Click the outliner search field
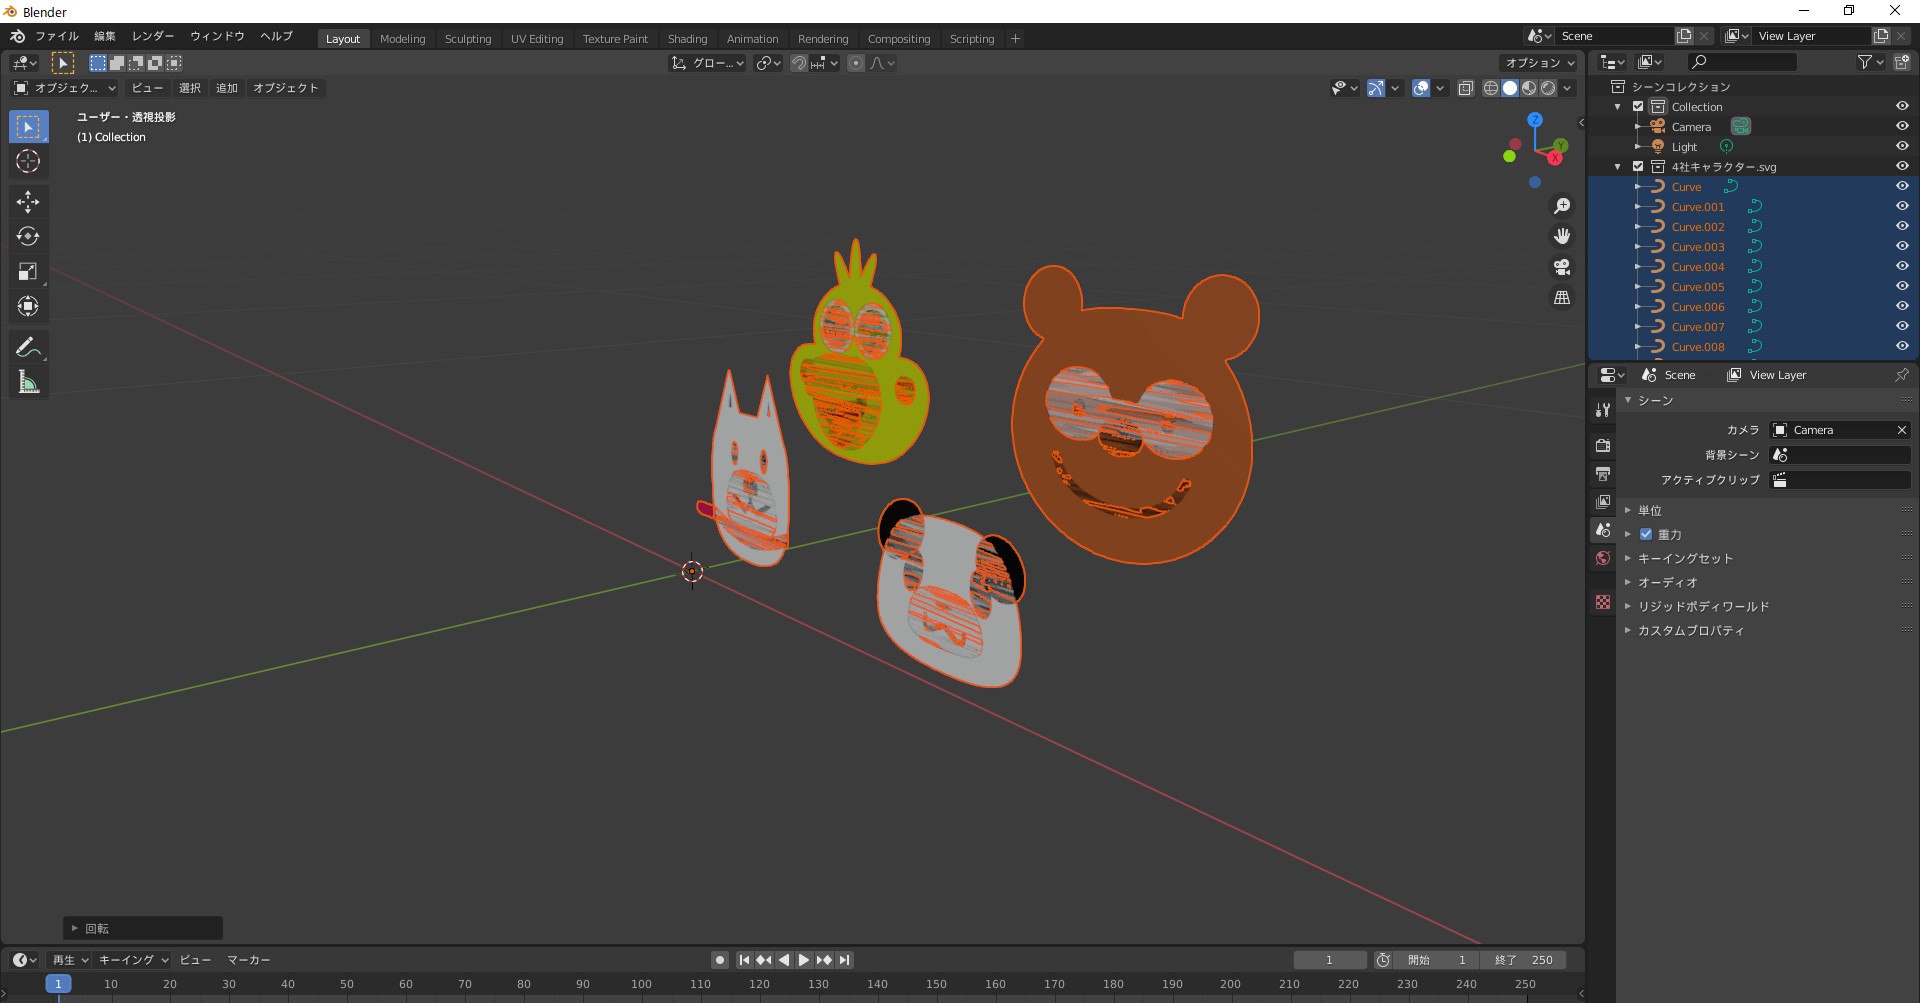 pyautogui.click(x=1740, y=63)
